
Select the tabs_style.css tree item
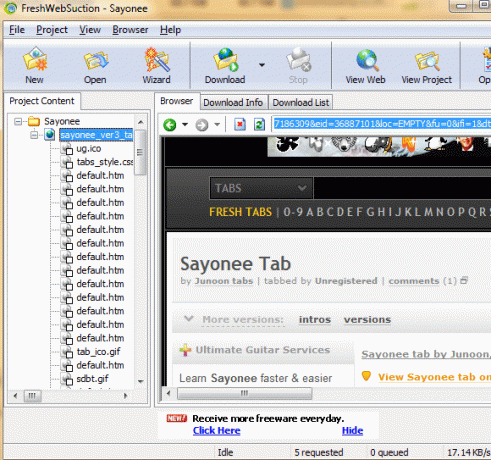[105, 162]
